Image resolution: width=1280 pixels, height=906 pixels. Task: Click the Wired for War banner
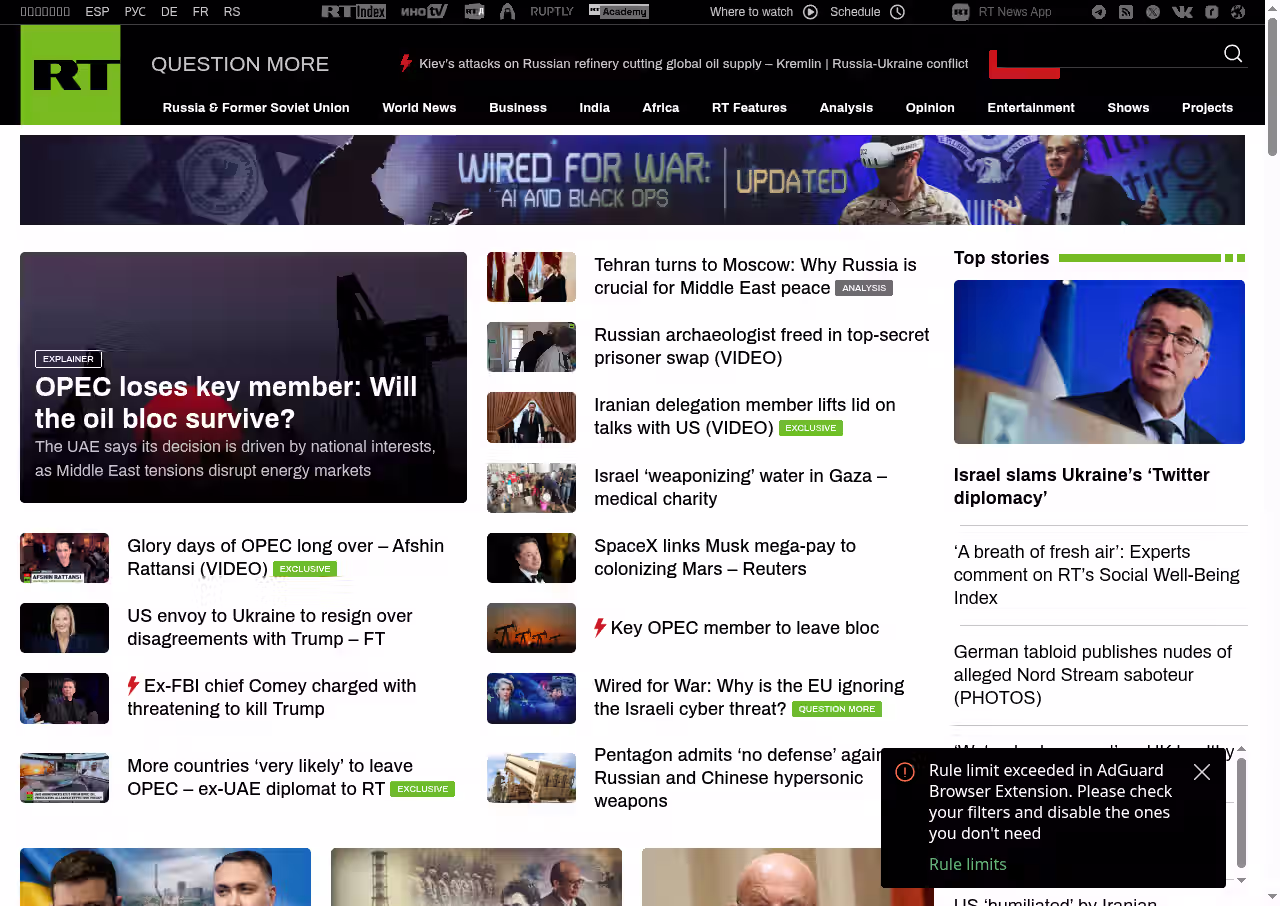632,180
